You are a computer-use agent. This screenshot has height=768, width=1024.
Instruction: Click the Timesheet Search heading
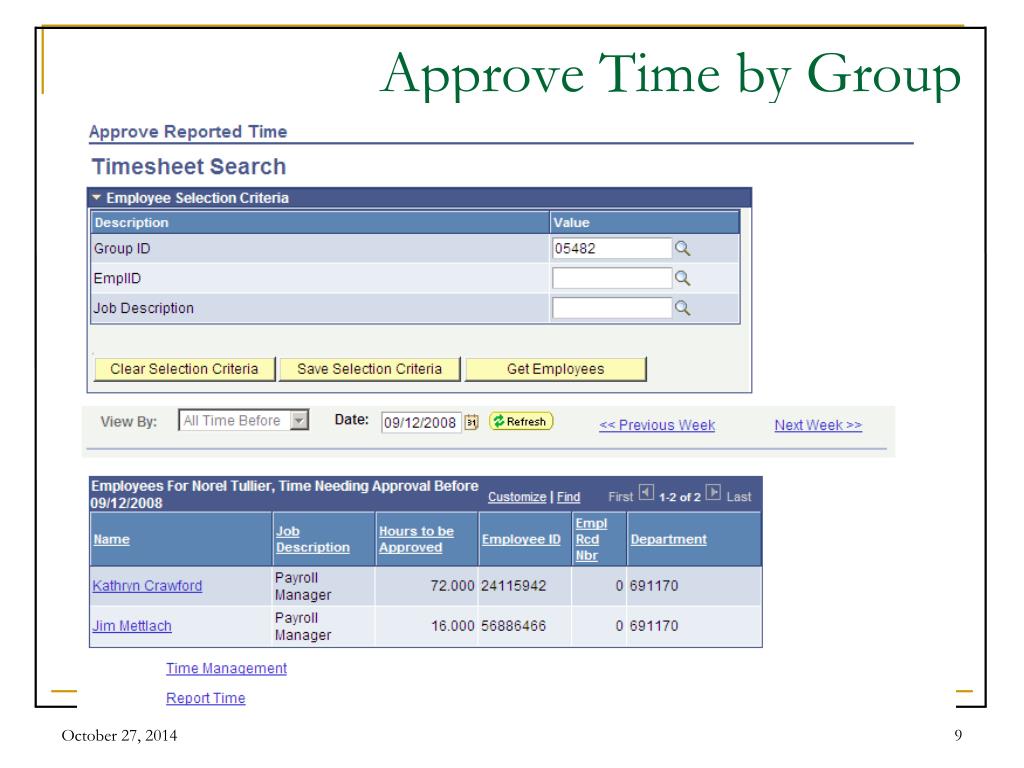pyautogui.click(x=189, y=167)
